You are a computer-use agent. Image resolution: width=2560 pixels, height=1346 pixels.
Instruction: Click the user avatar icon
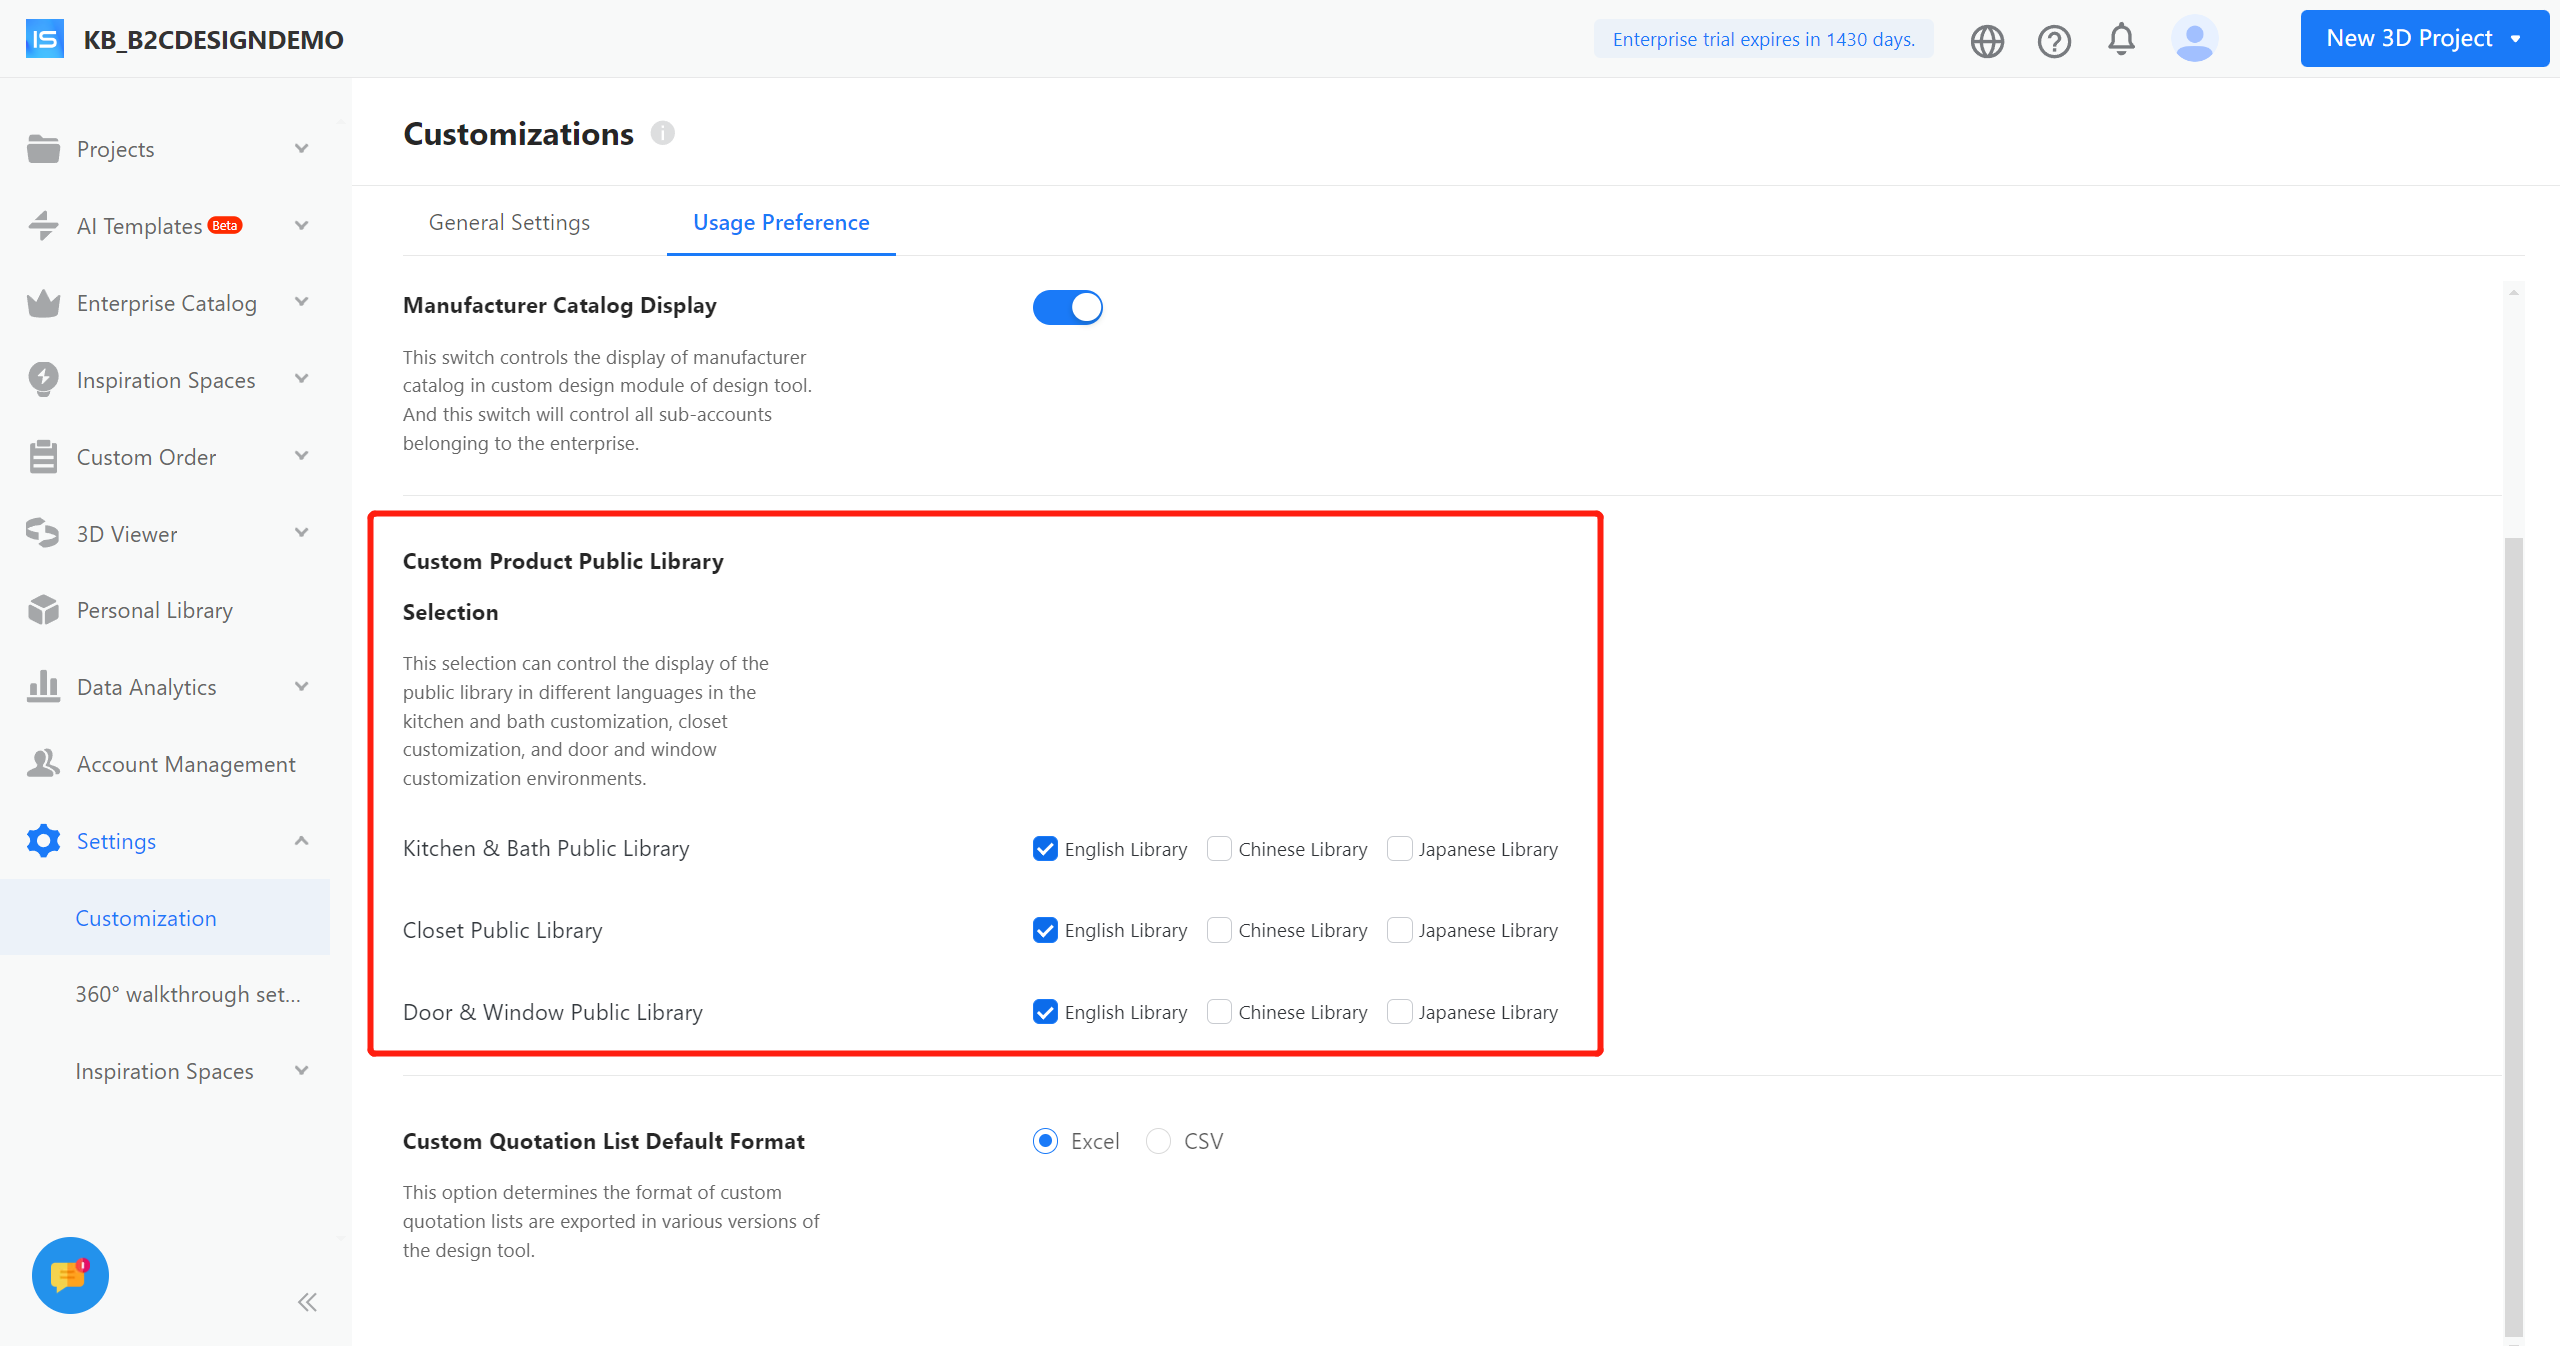[2194, 40]
